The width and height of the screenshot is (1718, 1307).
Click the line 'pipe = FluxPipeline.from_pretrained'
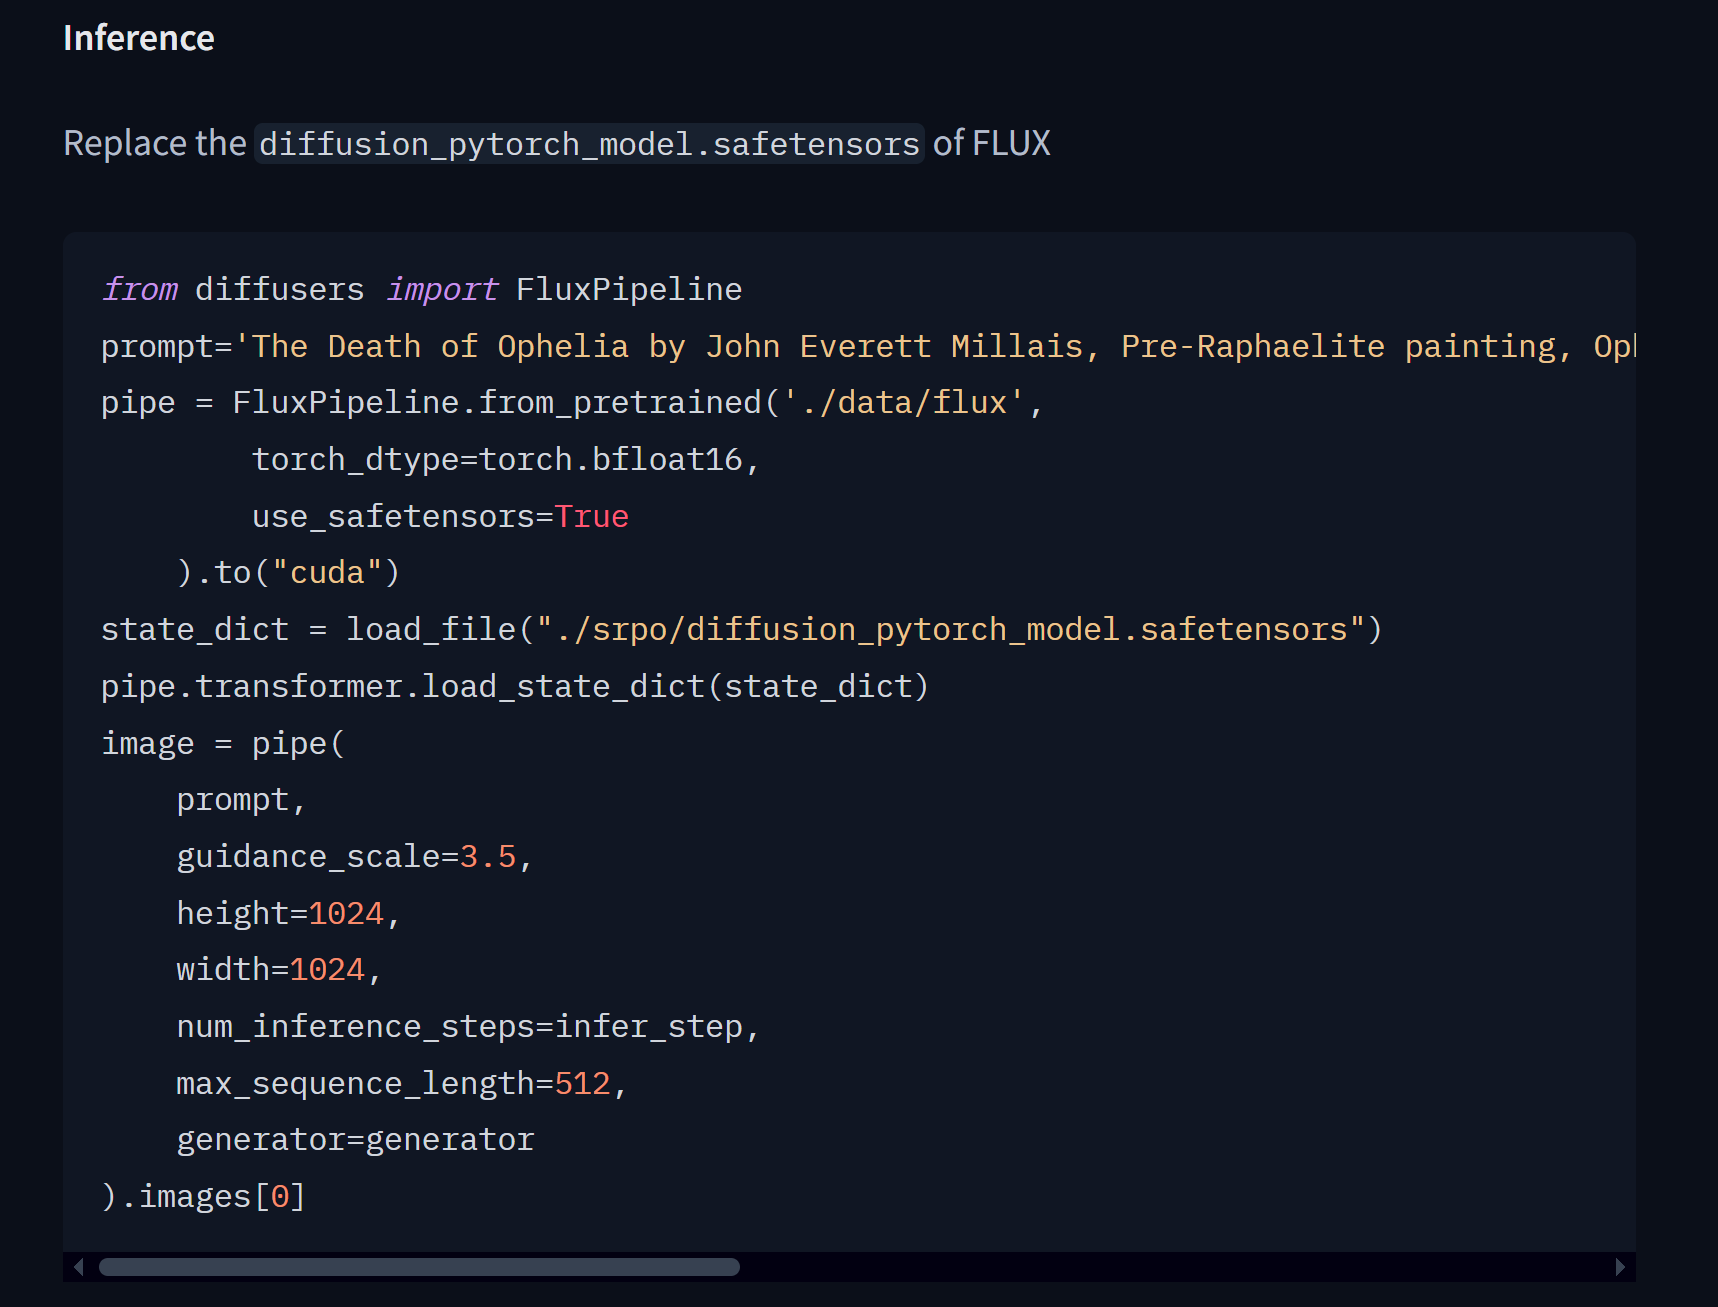572,402
